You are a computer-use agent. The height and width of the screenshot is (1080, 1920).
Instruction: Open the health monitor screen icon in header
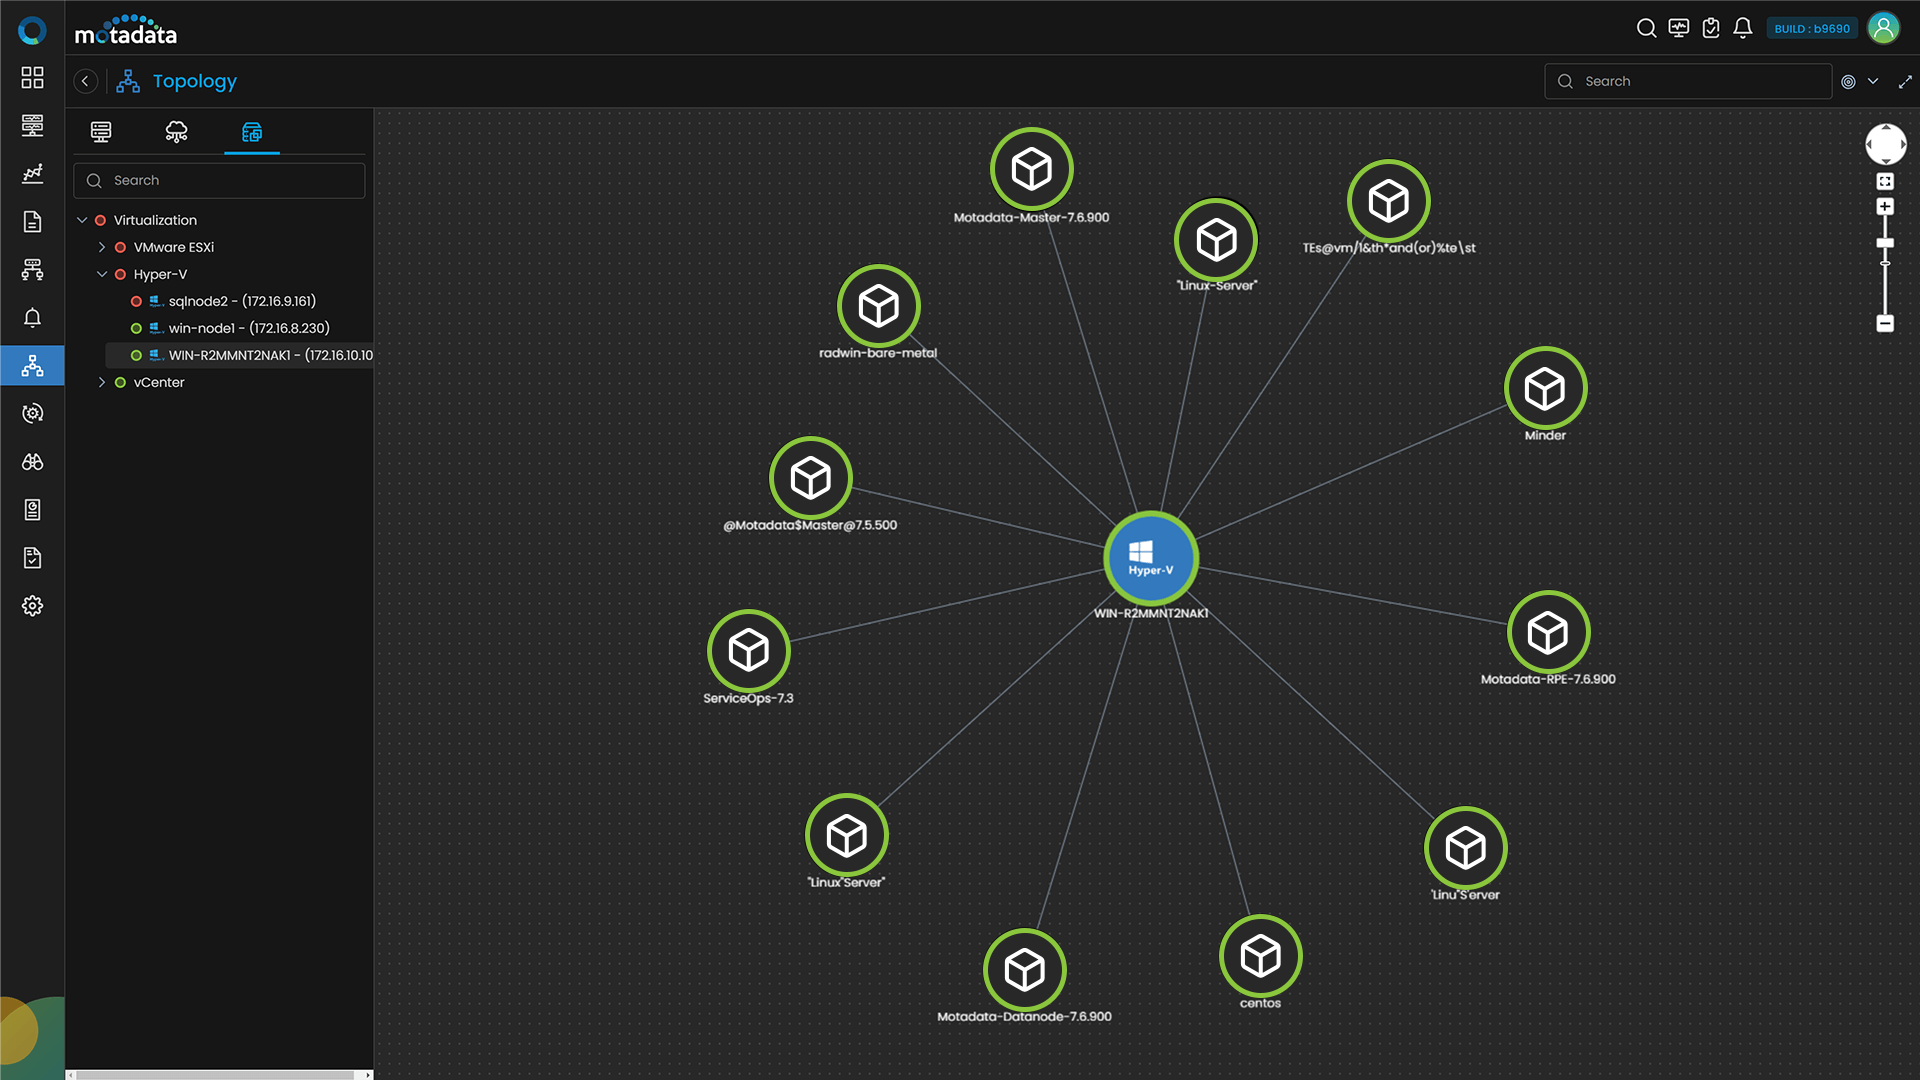click(1679, 28)
